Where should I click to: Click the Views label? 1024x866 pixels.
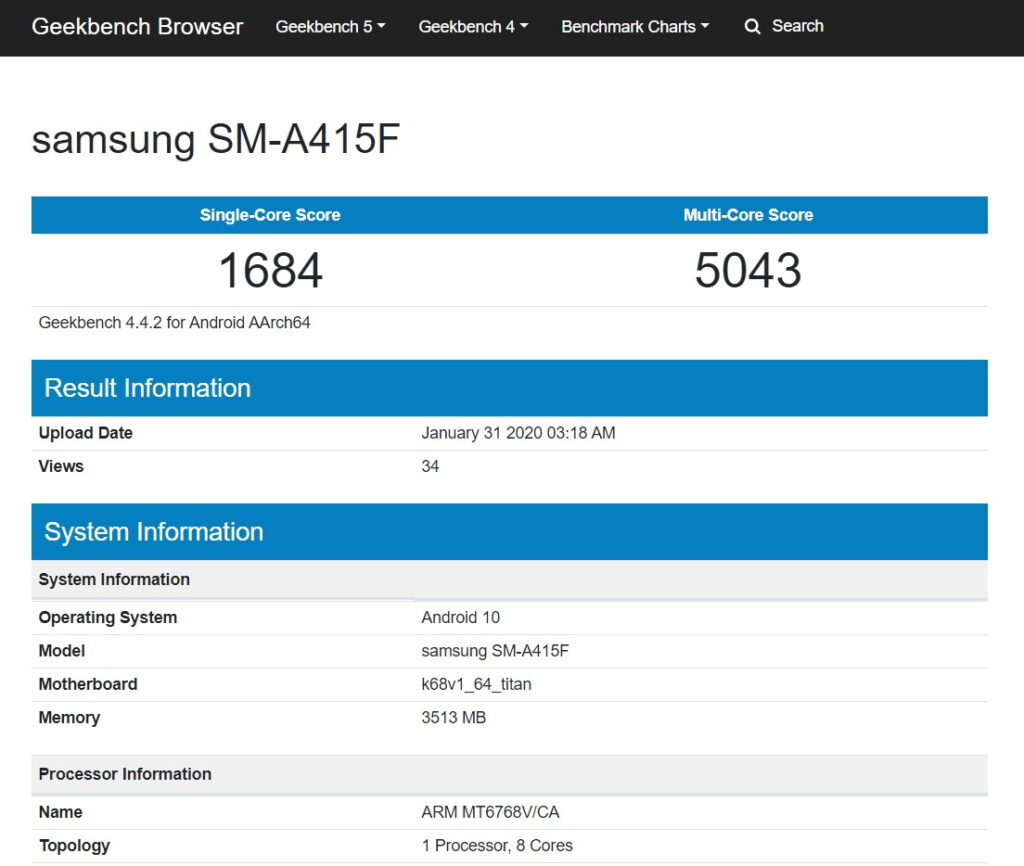pyautogui.click(x=61, y=466)
